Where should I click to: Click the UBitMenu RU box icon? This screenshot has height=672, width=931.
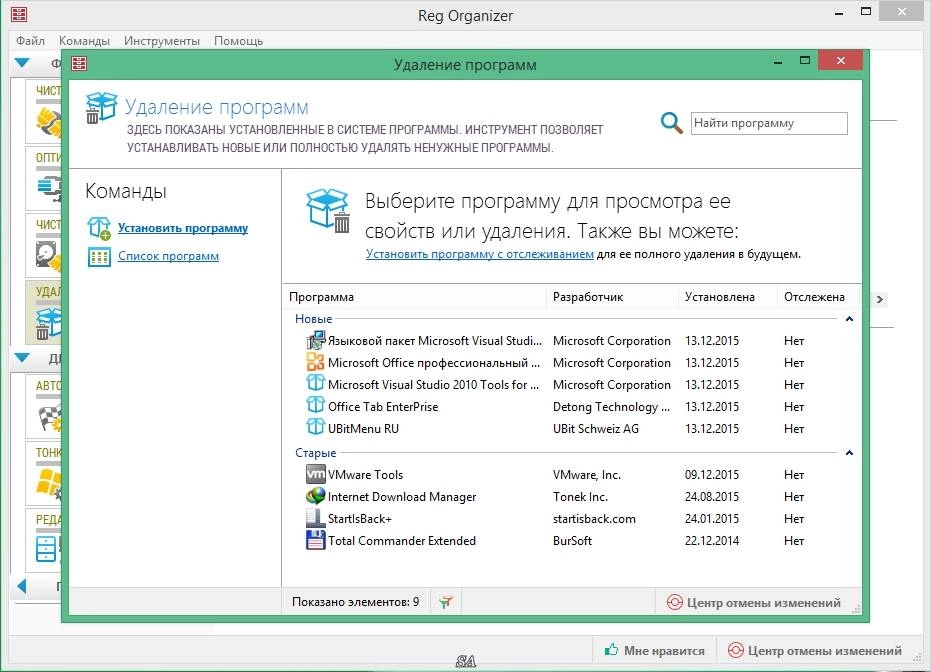tap(315, 428)
